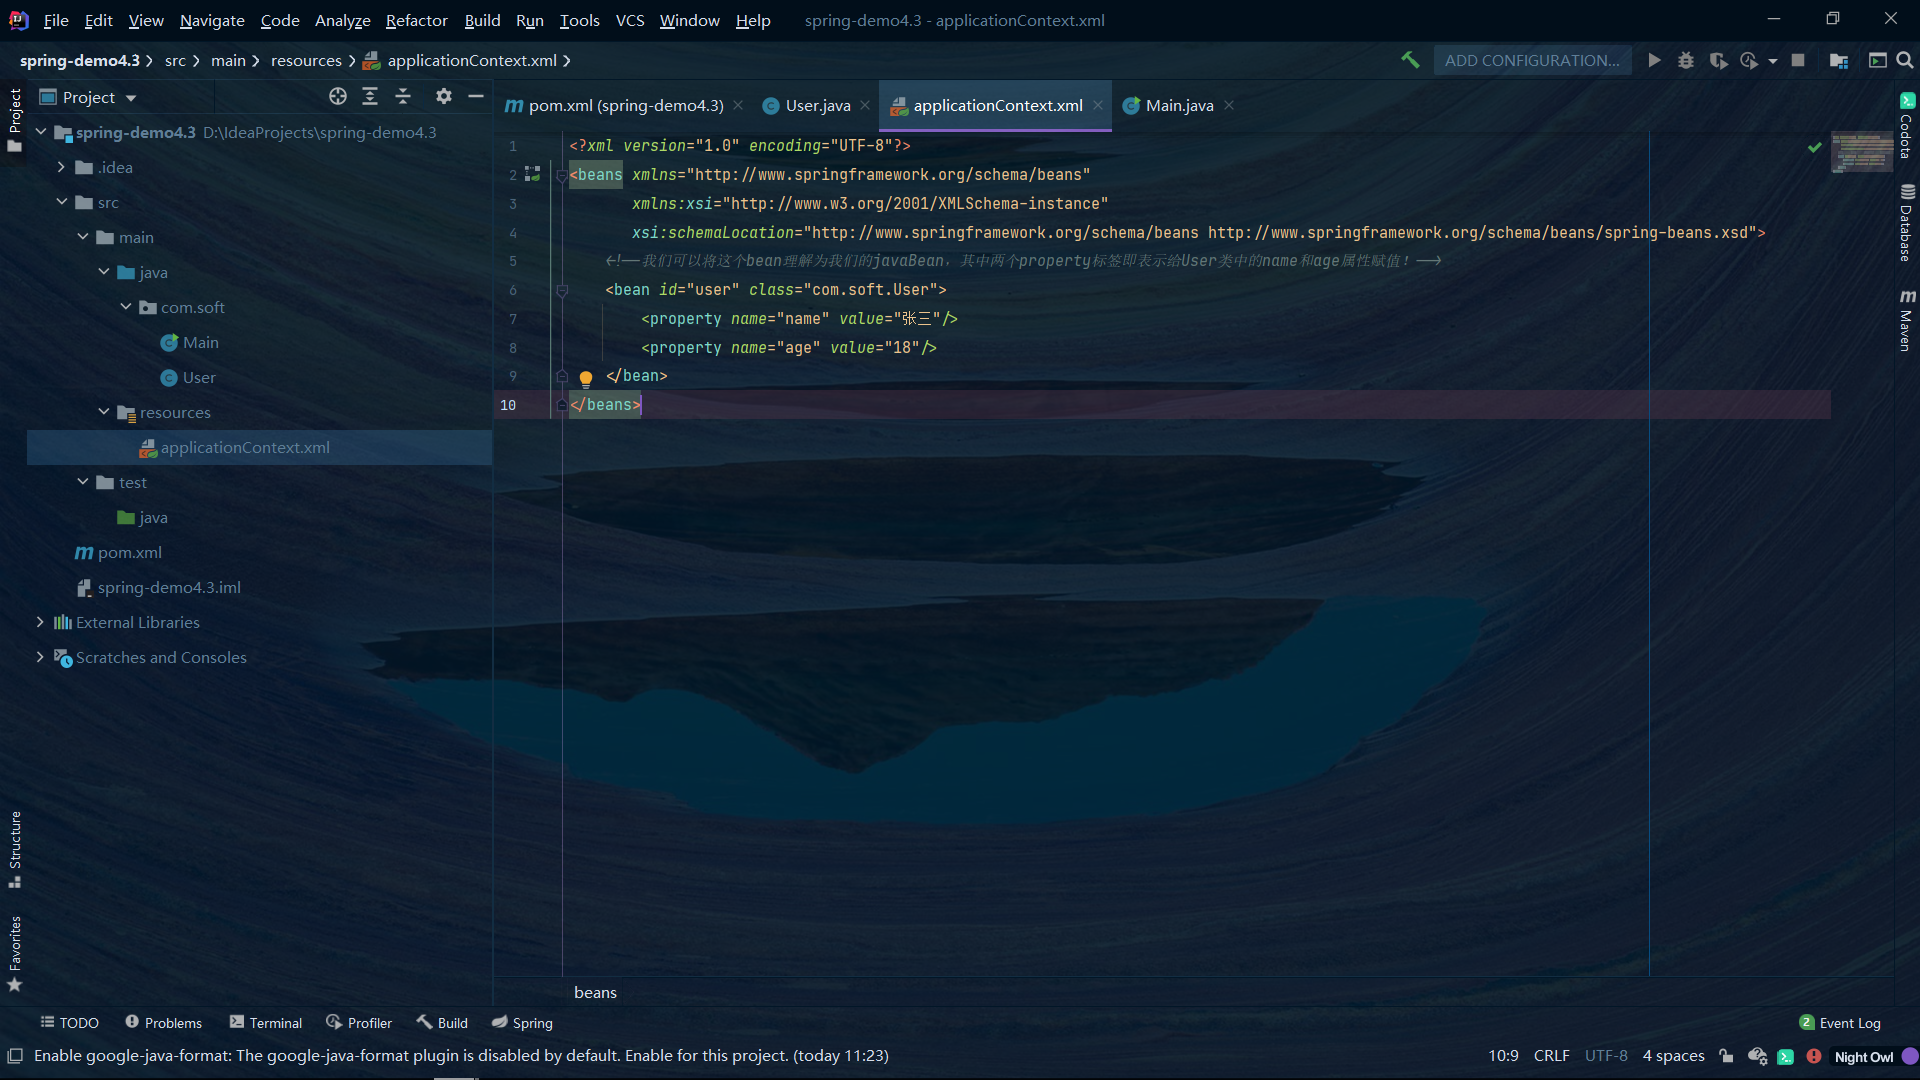This screenshot has width=1920, height=1080.
Task: Click the locate-in-tree crosshair icon
Action: click(338, 96)
